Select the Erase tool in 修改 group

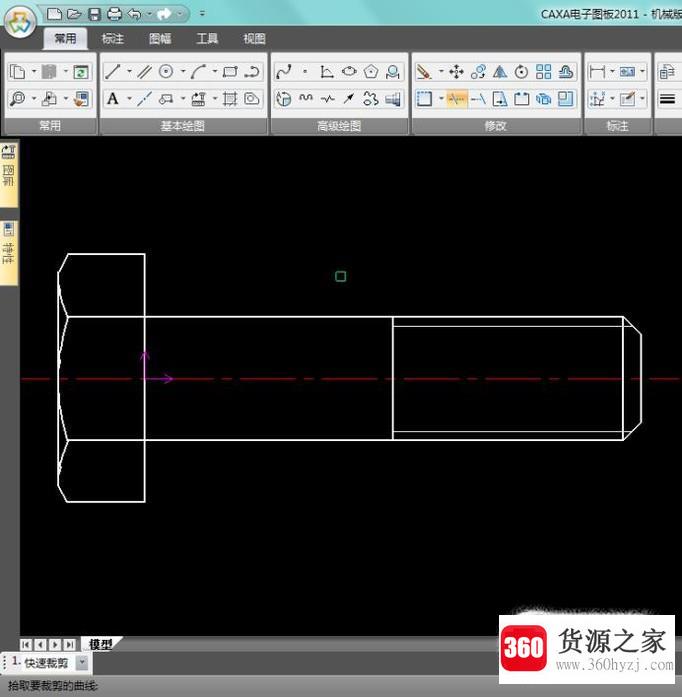(x=424, y=72)
